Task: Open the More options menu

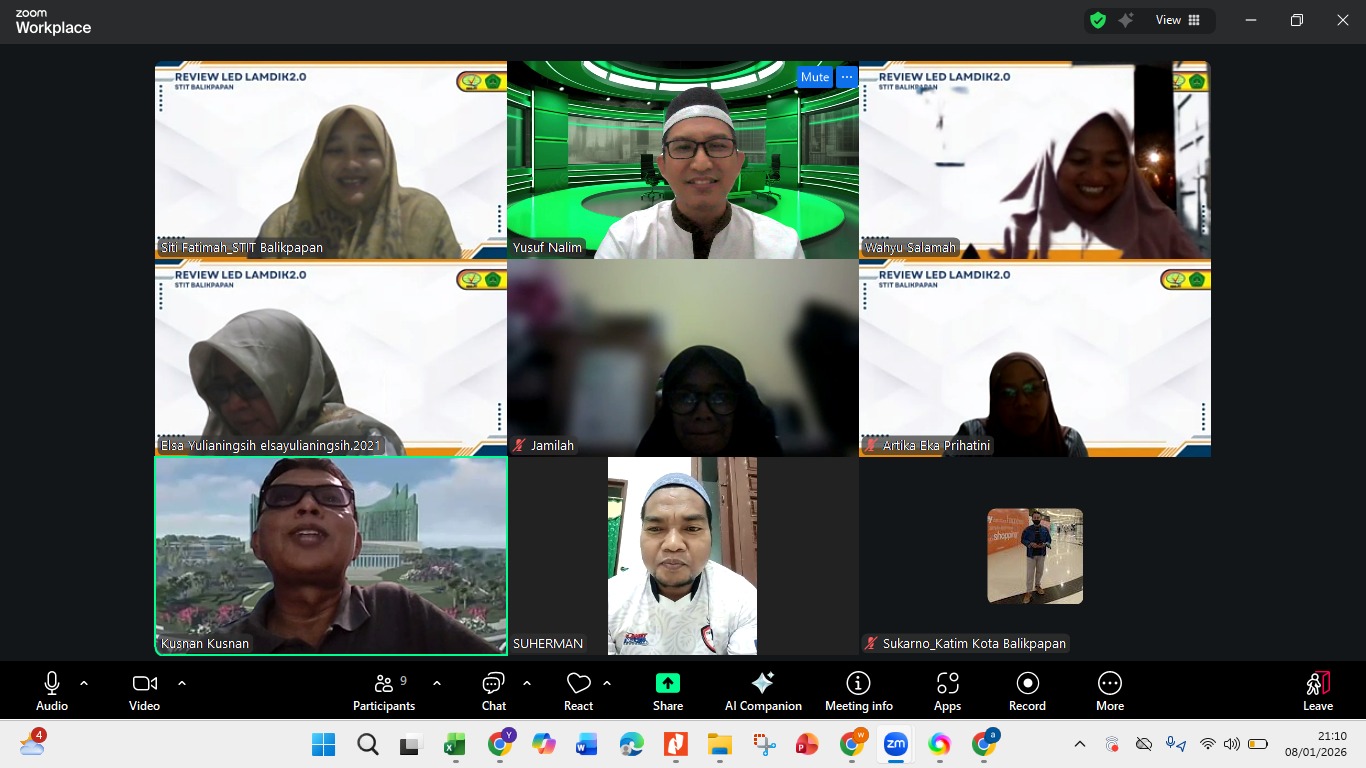Action: [x=1109, y=691]
